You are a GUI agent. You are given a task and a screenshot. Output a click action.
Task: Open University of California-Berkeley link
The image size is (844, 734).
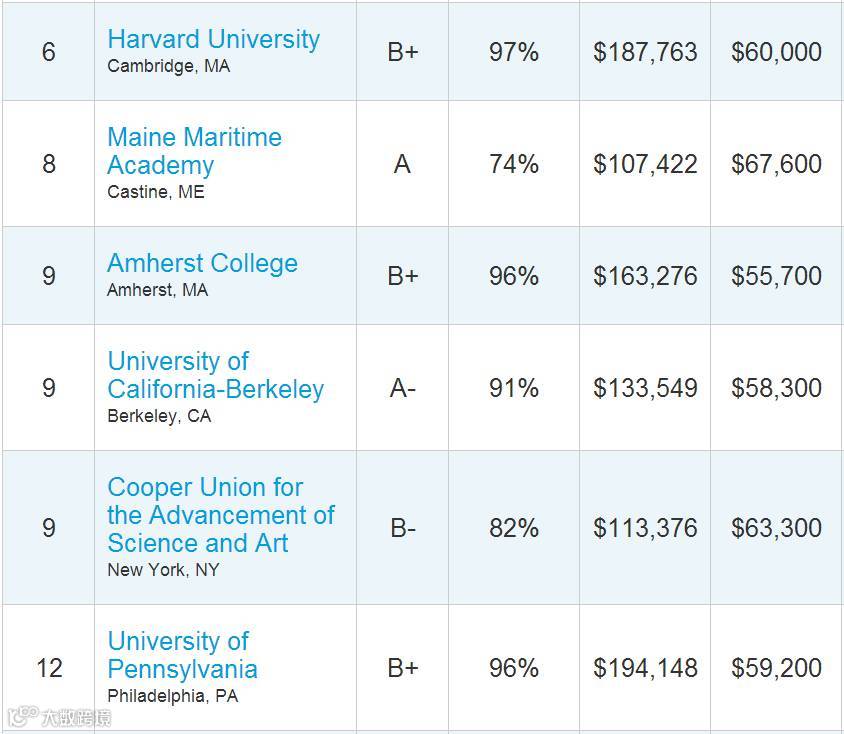215,375
